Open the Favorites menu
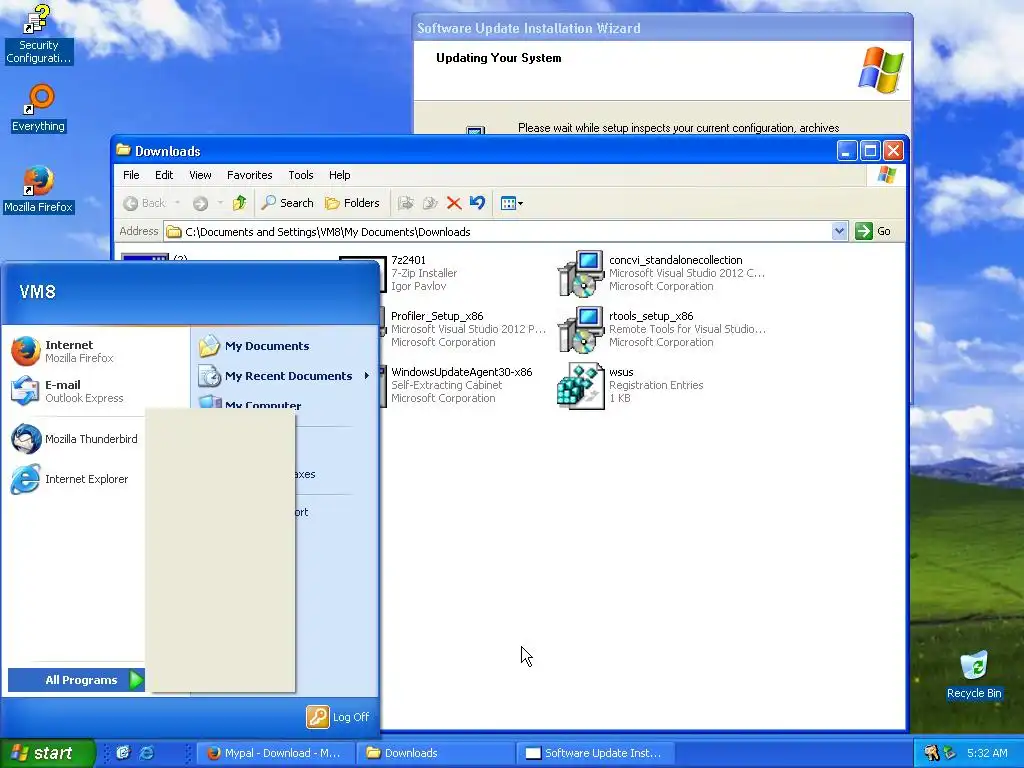The image size is (1024, 768). tap(249, 175)
